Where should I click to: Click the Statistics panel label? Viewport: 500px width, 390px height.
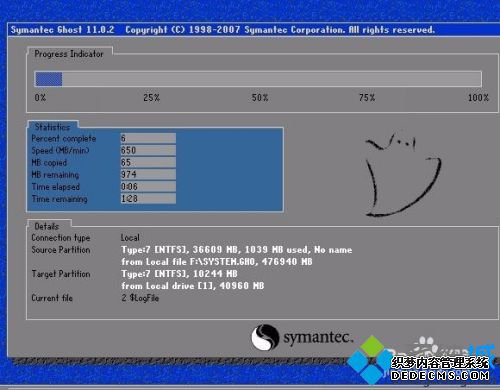(52, 127)
